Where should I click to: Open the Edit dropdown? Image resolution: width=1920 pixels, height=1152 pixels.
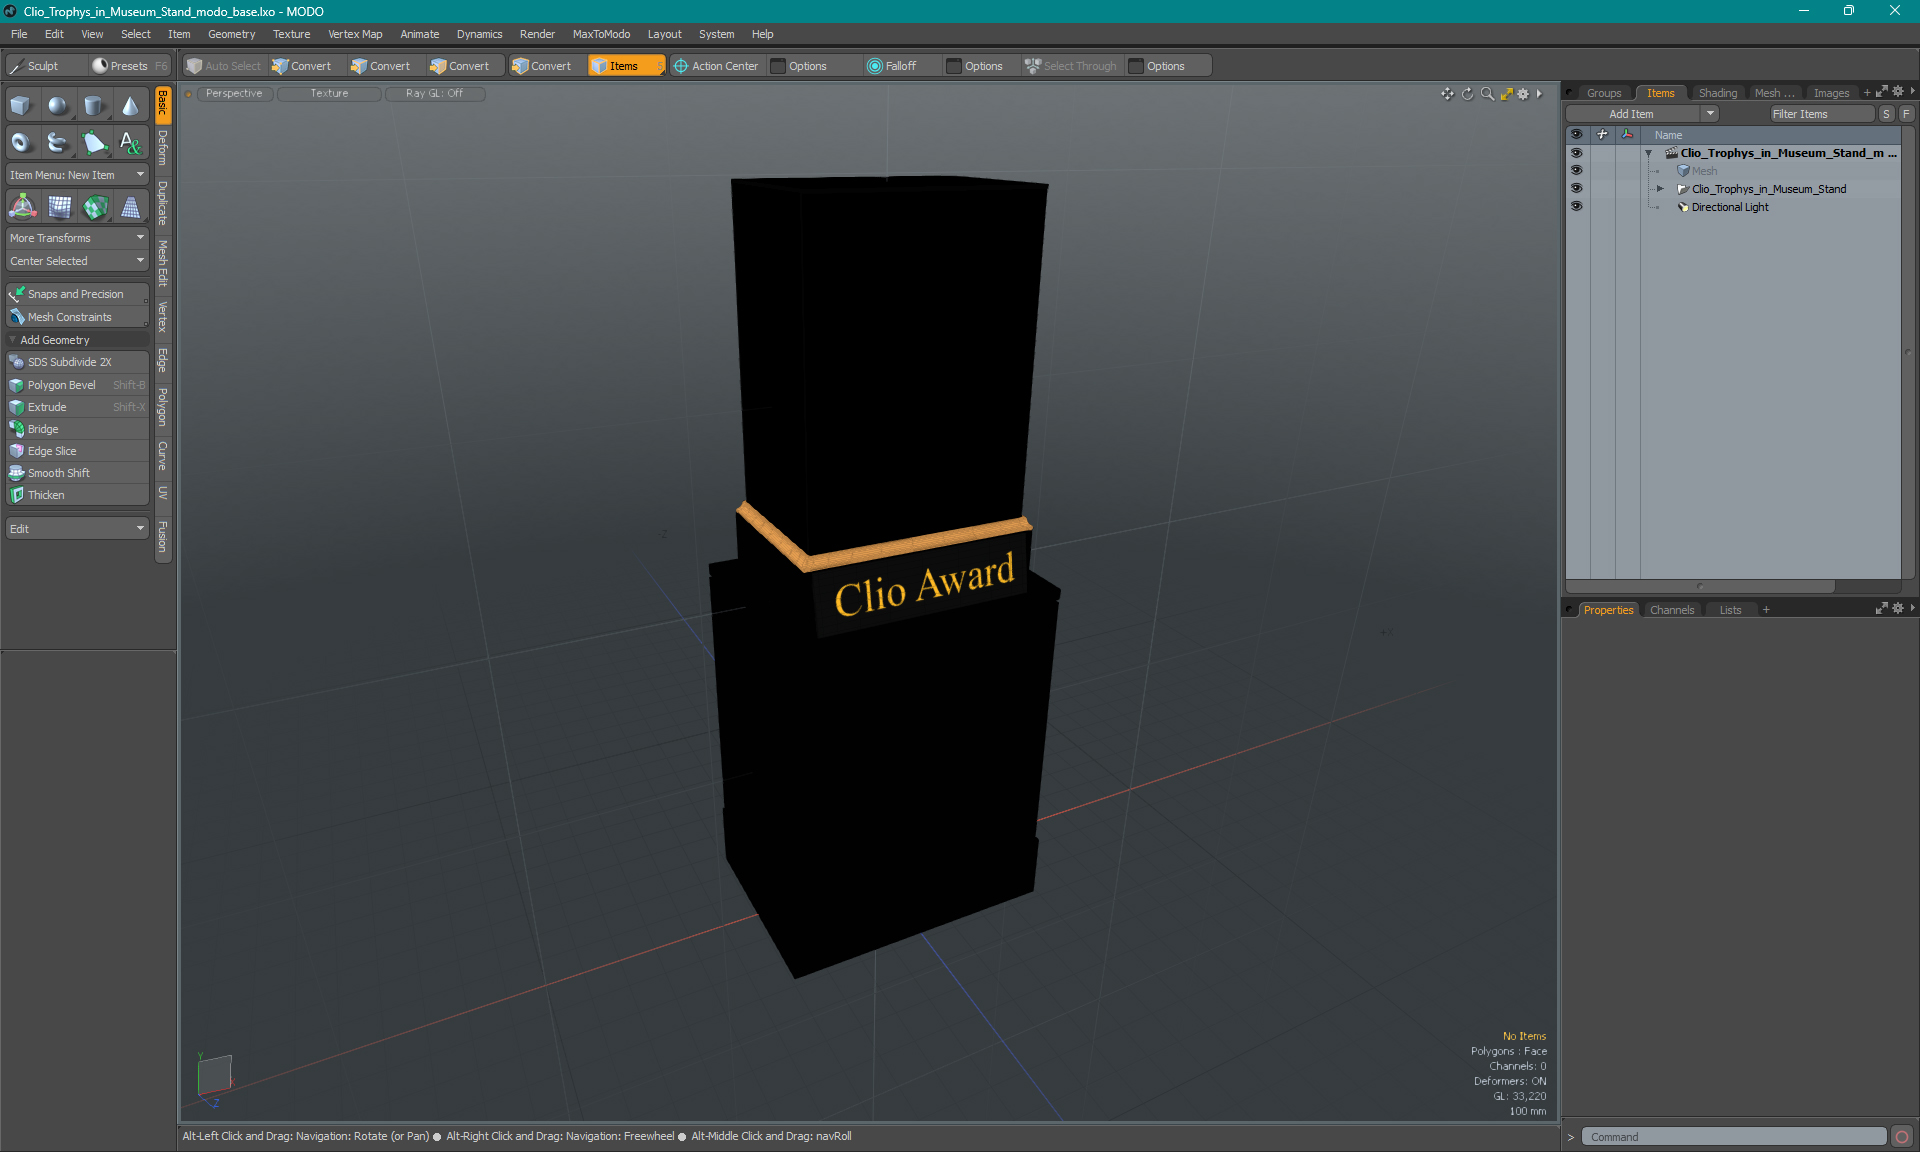pyautogui.click(x=77, y=529)
